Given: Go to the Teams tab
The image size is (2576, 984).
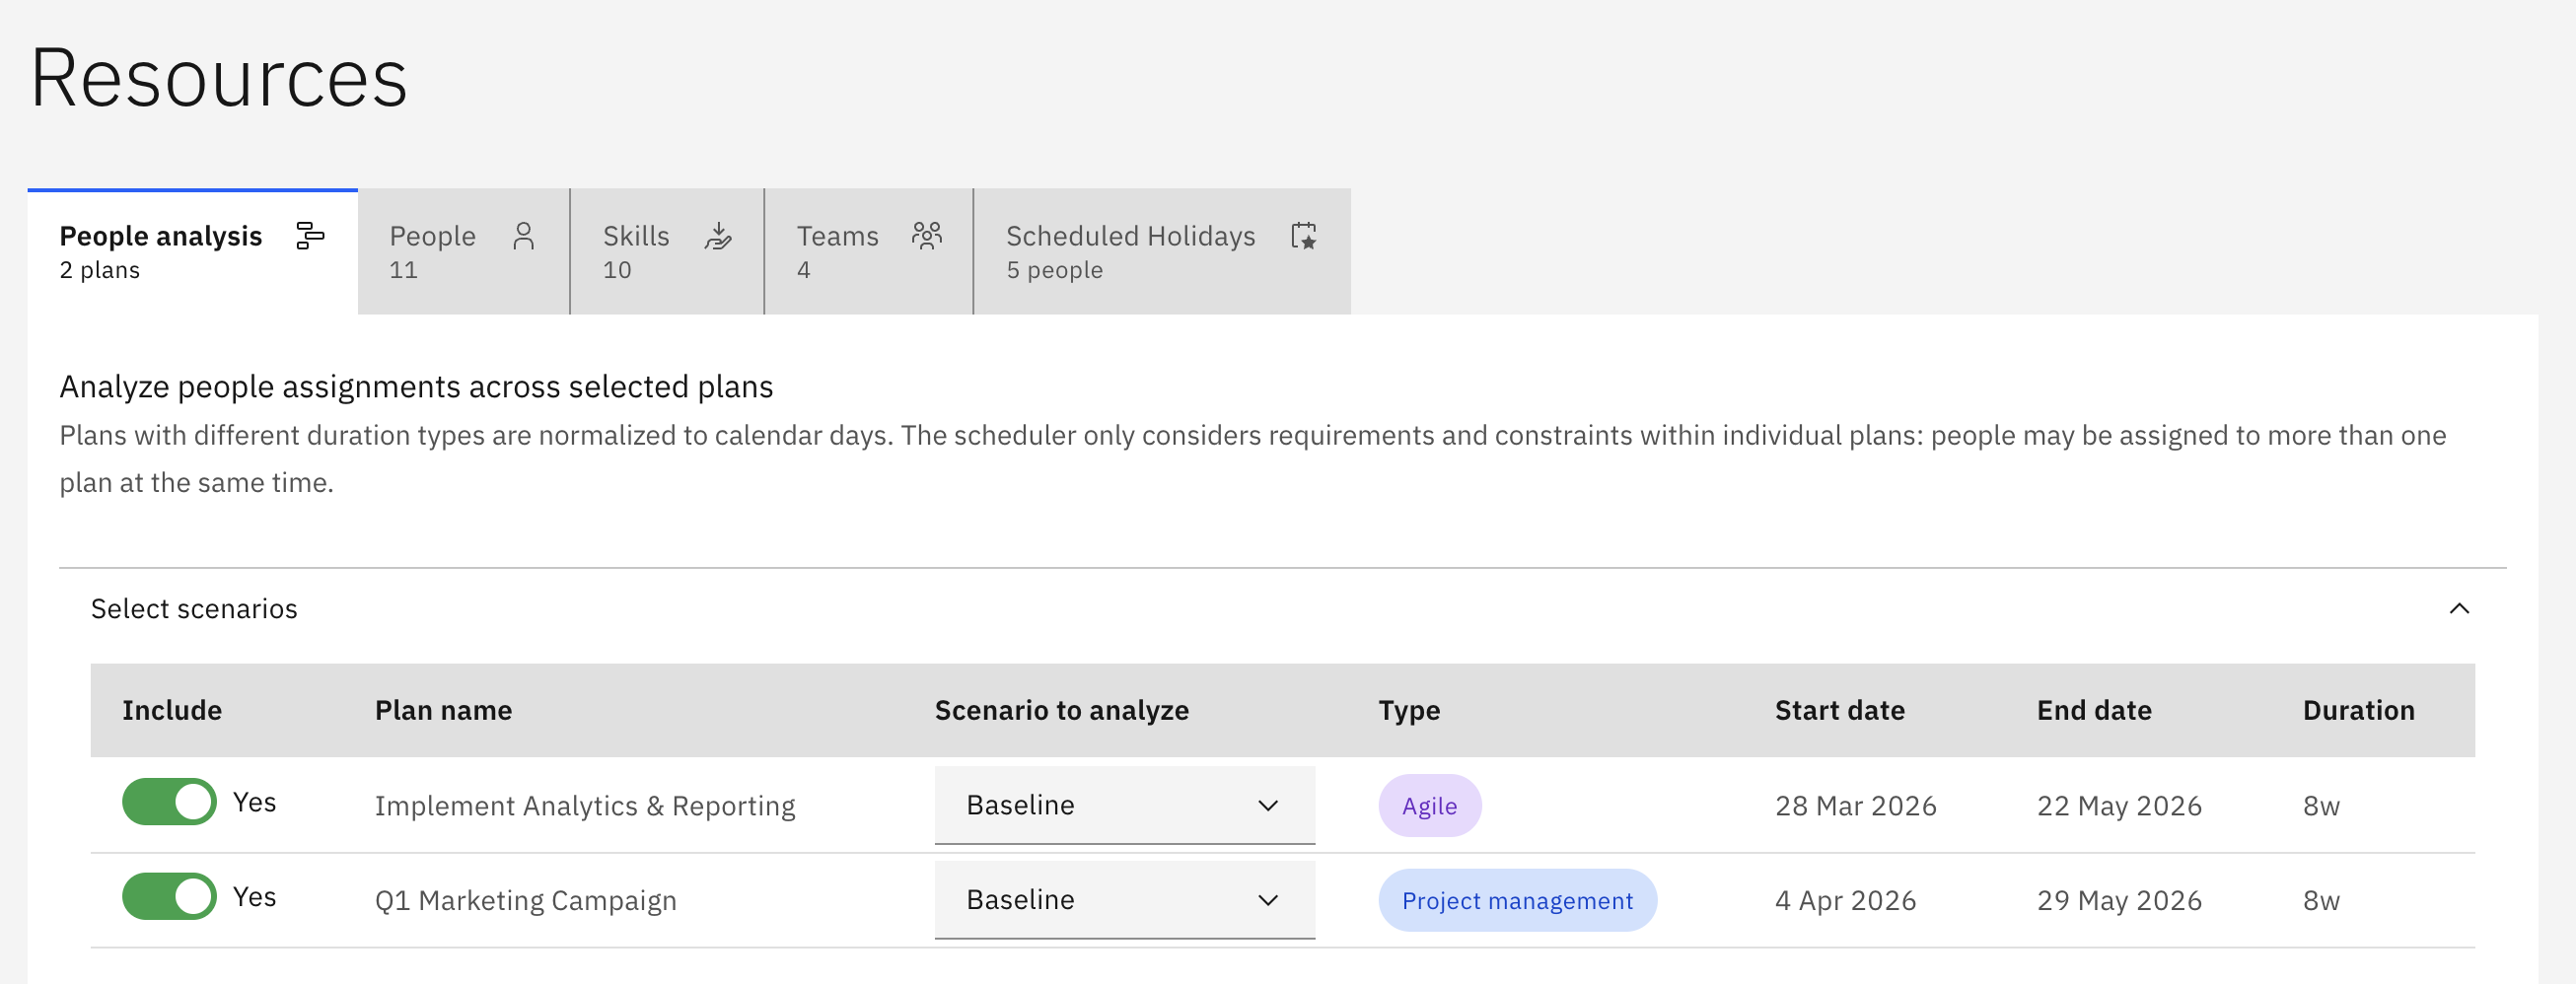Looking at the screenshot, I should click(869, 251).
